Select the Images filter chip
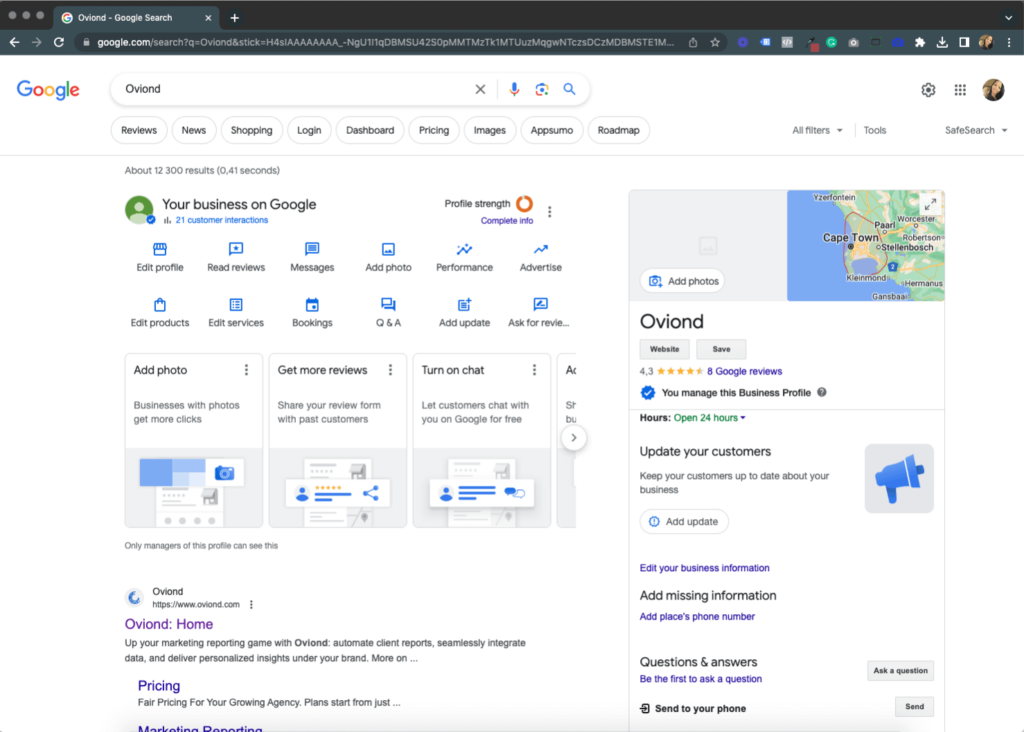Image resolution: width=1024 pixels, height=732 pixels. [x=490, y=131]
